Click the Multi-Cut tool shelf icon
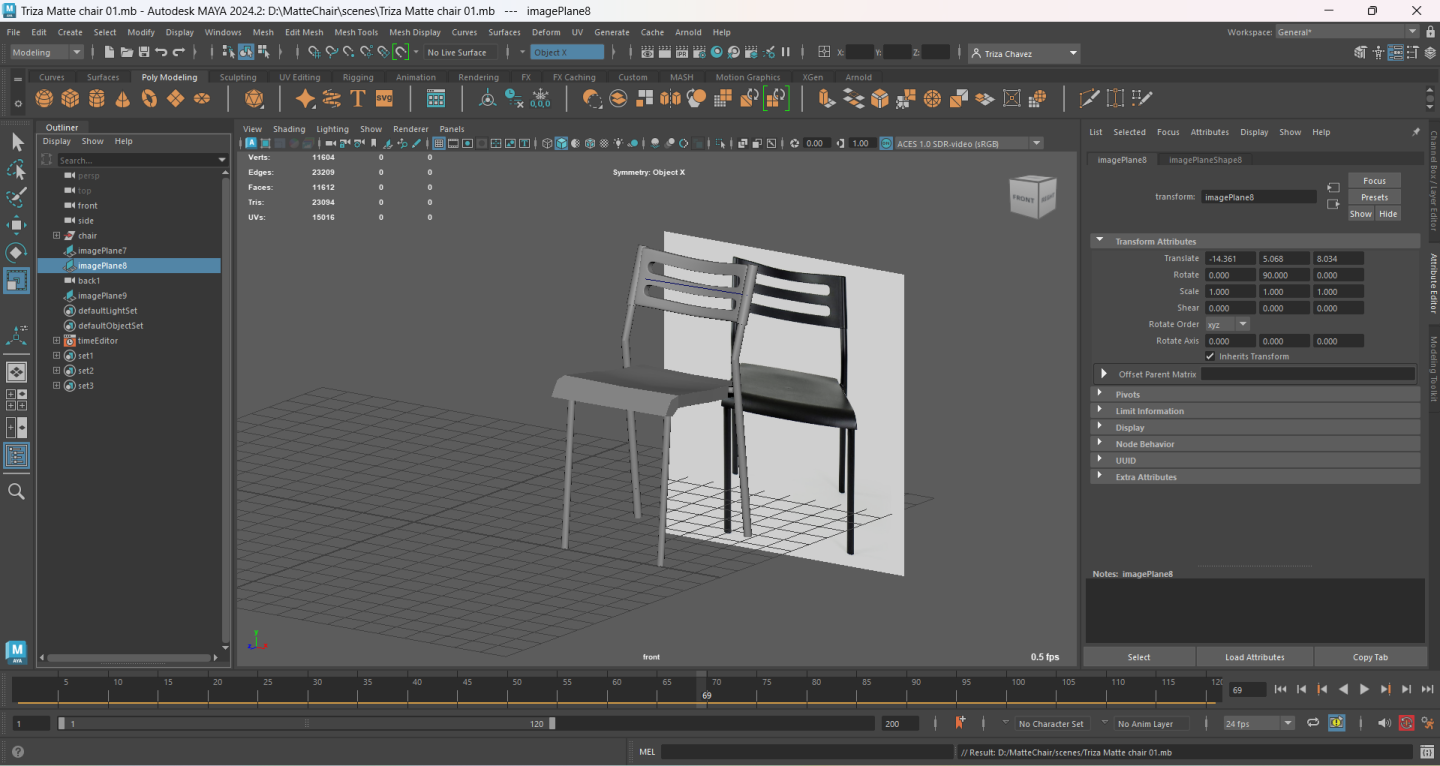 point(1089,98)
